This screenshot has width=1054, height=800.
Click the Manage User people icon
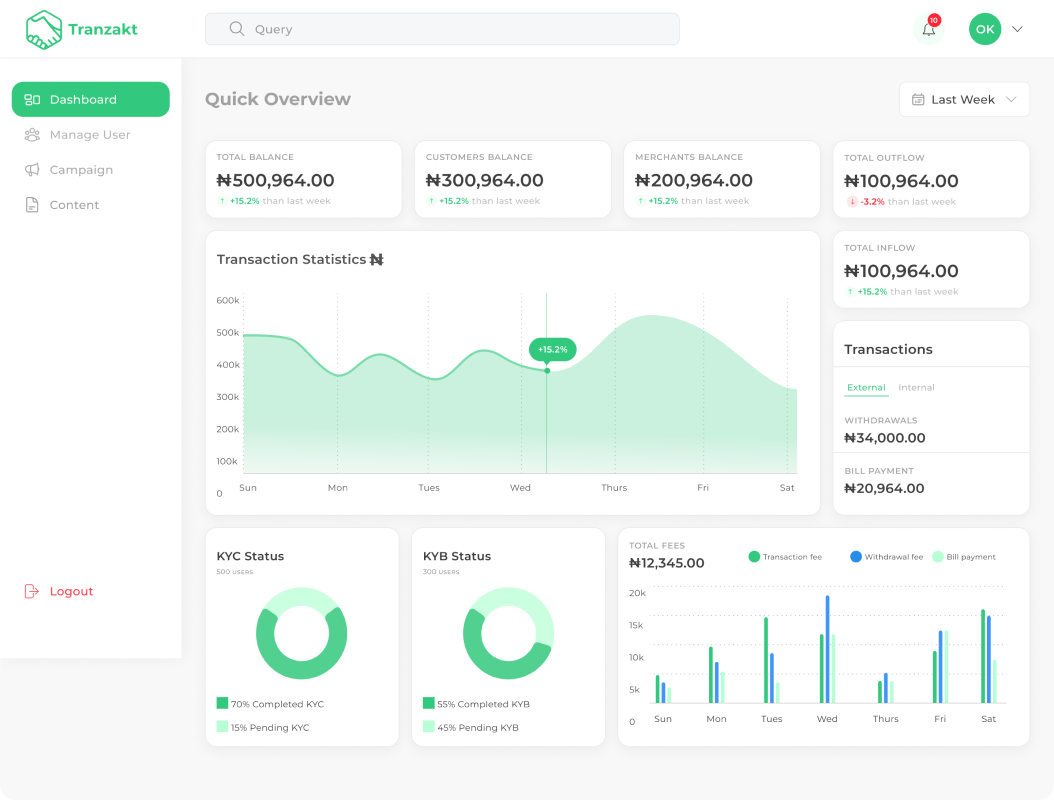pos(32,135)
